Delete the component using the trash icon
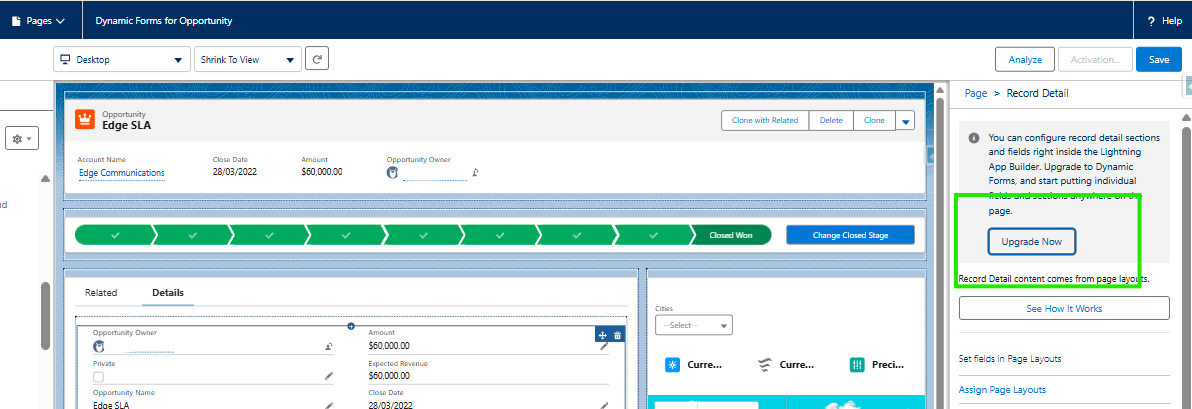 click(617, 335)
